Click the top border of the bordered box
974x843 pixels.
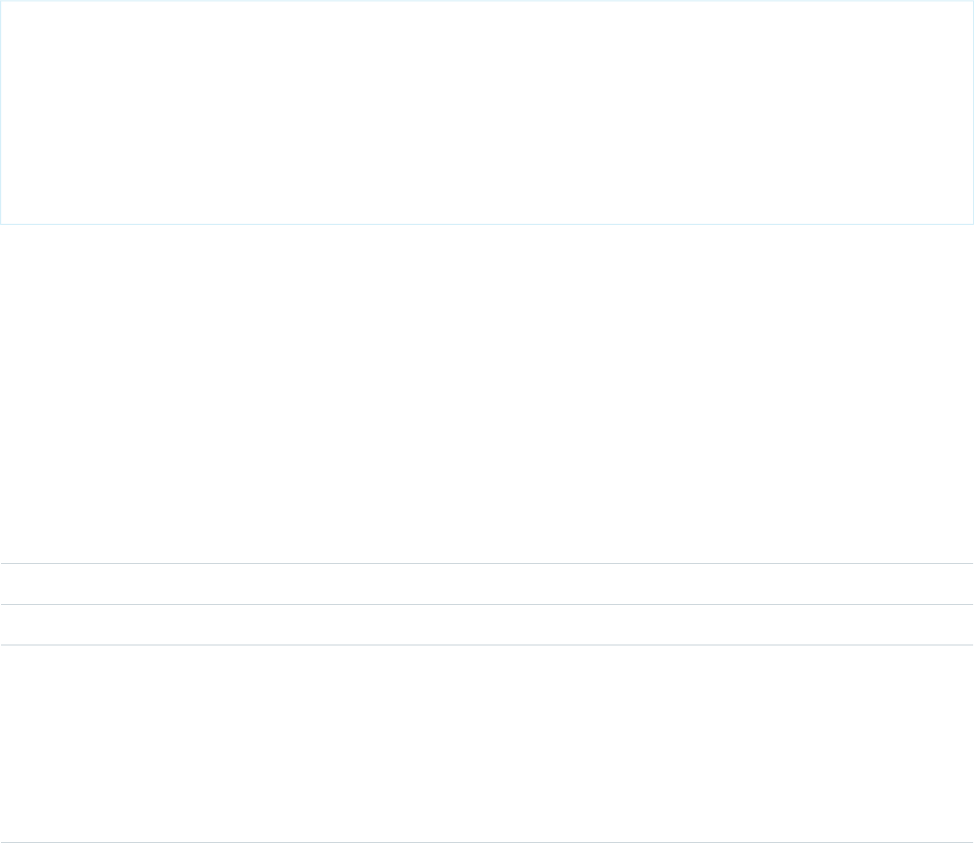point(486,1)
